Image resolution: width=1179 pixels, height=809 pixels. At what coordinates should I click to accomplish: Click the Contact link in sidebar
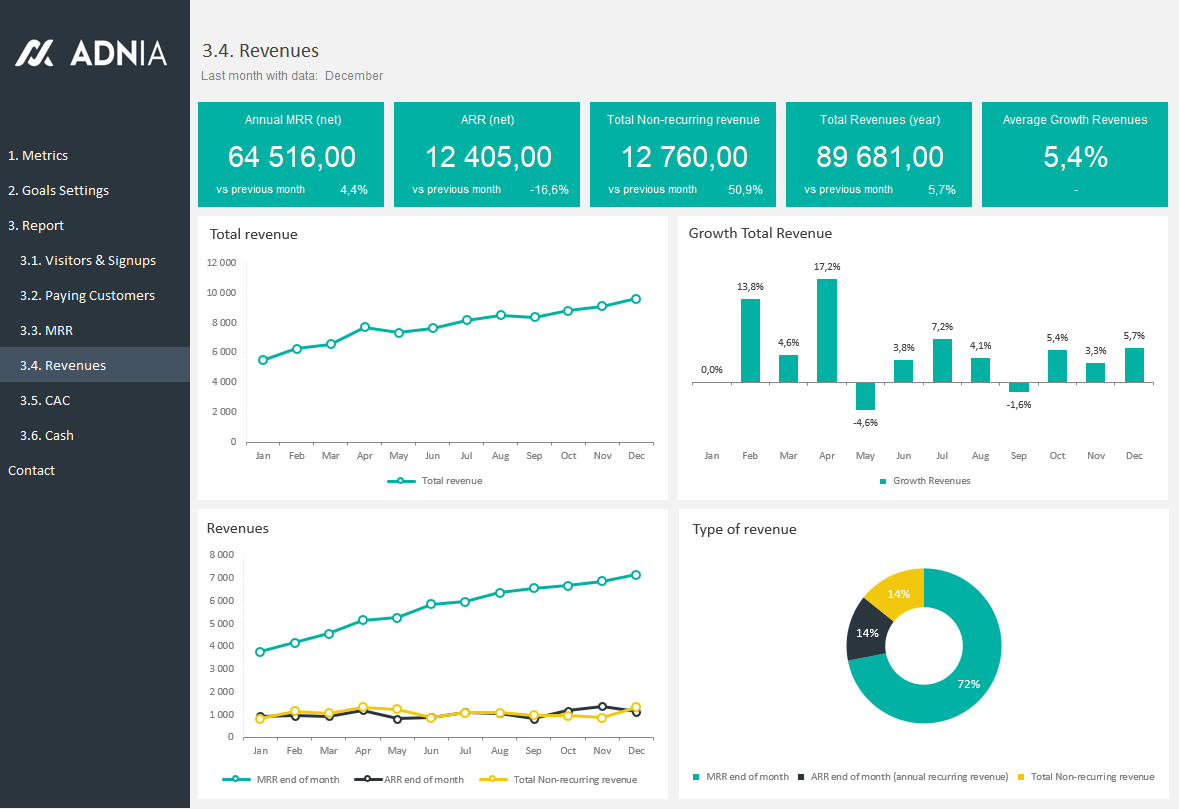coord(31,471)
